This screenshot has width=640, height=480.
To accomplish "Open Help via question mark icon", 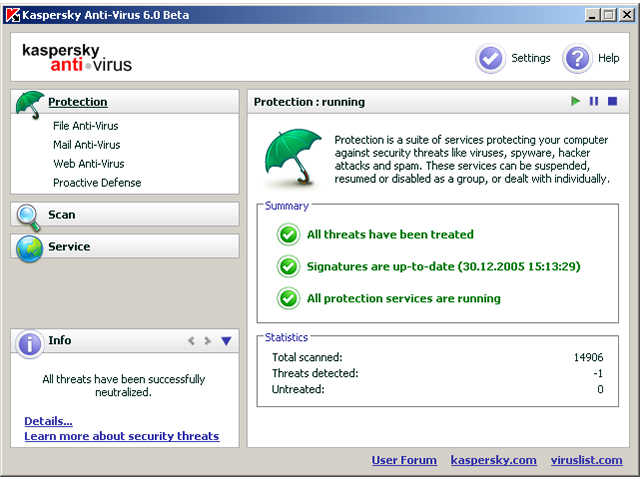I will (577, 58).
